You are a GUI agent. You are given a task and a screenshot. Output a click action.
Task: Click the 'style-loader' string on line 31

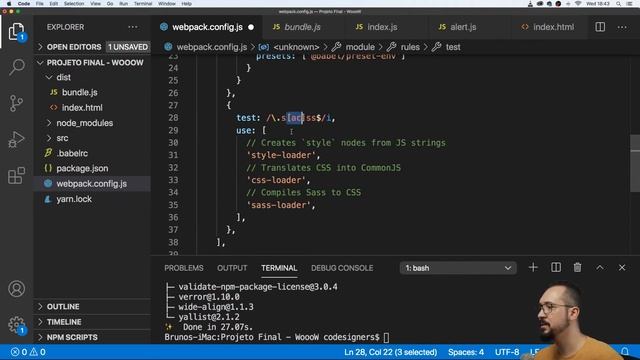point(281,155)
